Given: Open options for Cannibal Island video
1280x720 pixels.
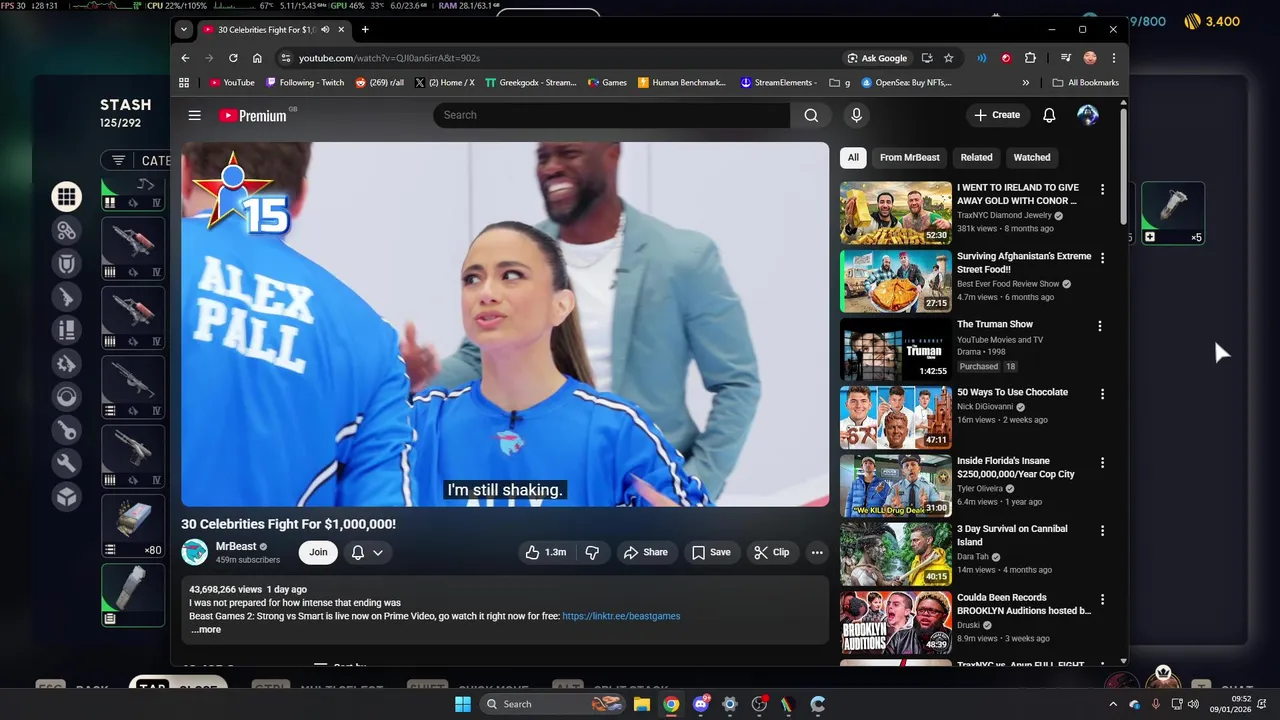Looking at the screenshot, I should 1102,531.
